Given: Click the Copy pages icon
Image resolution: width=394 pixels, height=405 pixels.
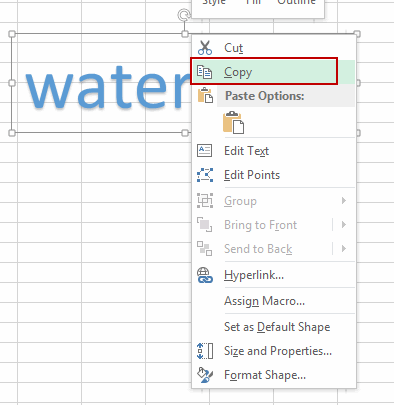Looking at the screenshot, I should coord(204,72).
